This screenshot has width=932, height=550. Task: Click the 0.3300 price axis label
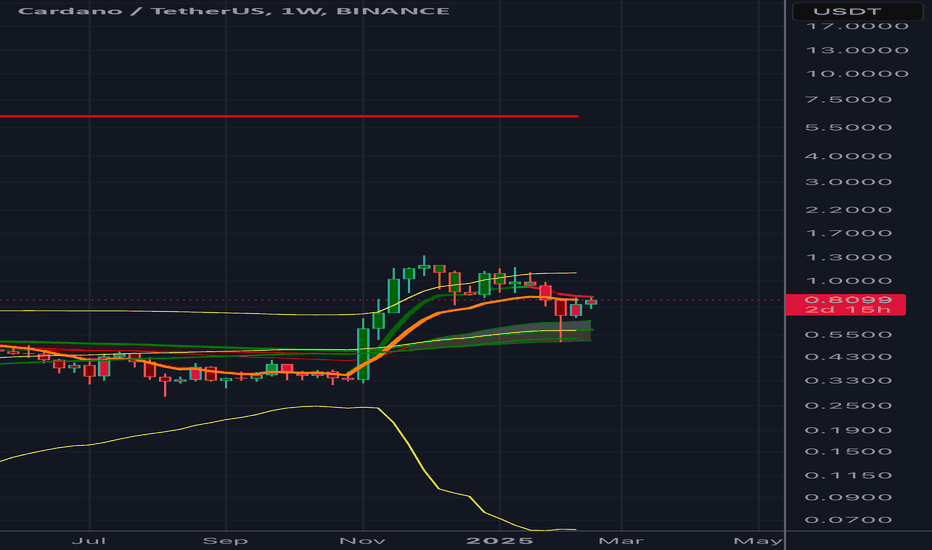849,381
